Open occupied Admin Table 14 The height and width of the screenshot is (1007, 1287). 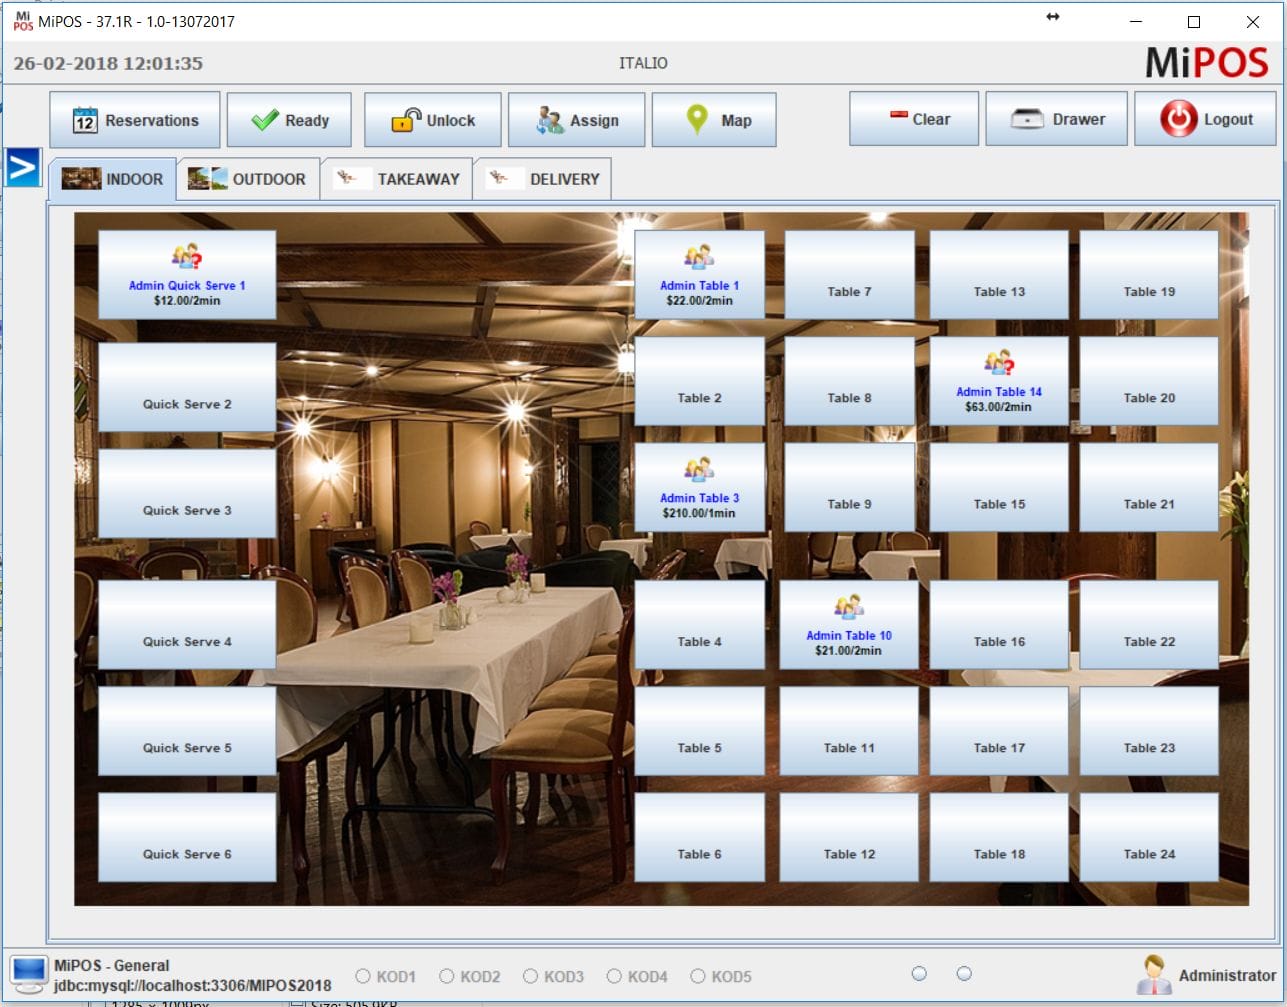999,381
